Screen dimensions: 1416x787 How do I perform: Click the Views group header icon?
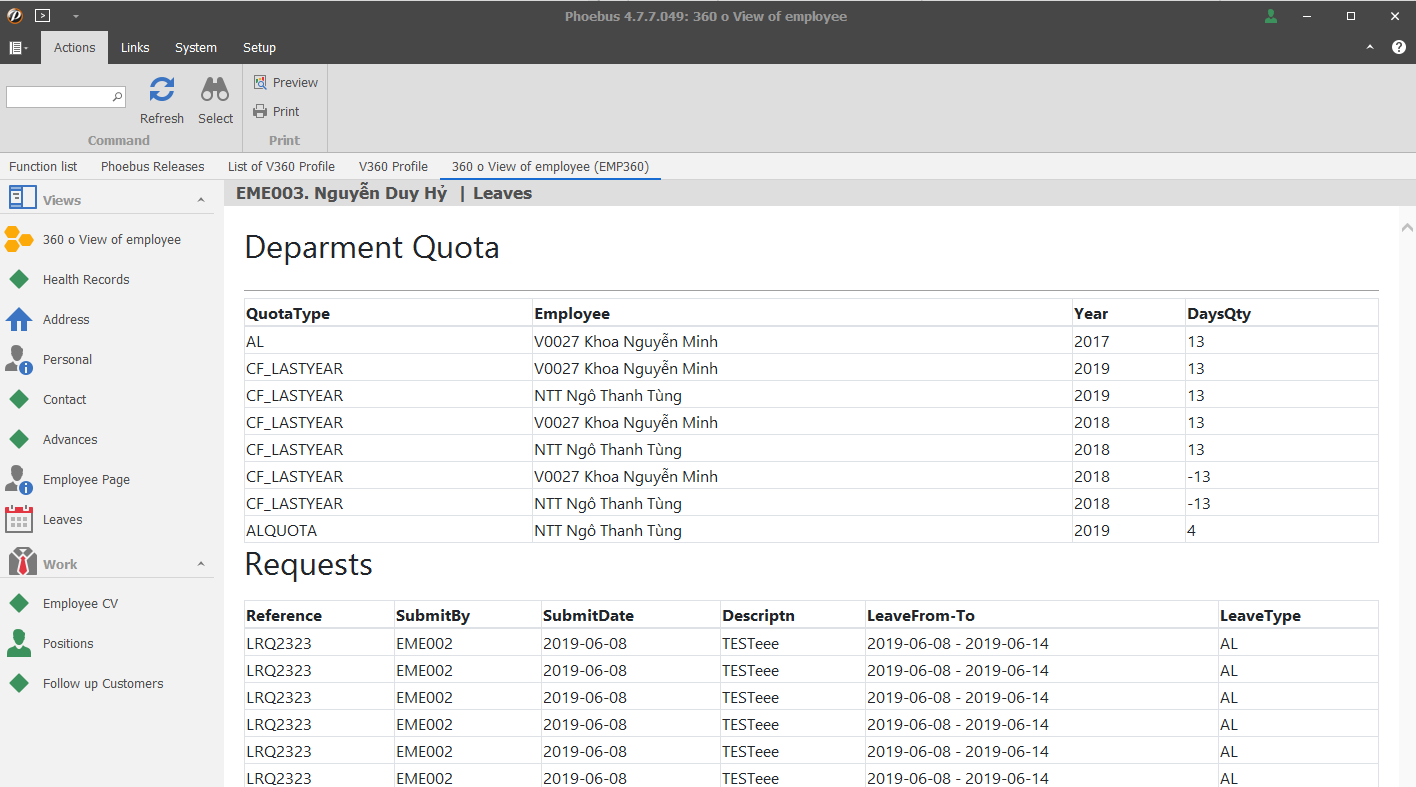point(22,198)
